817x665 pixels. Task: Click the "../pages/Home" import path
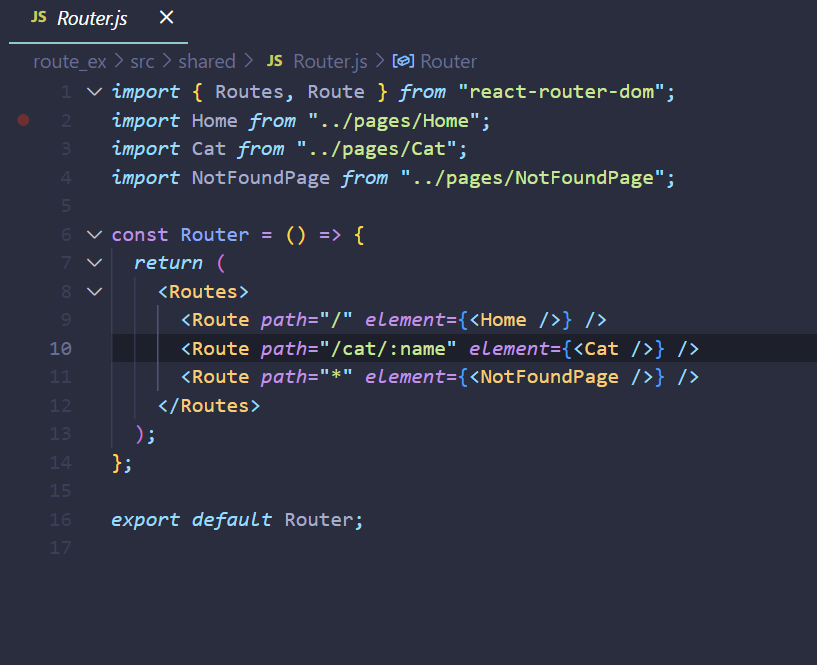tap(393, 121)
